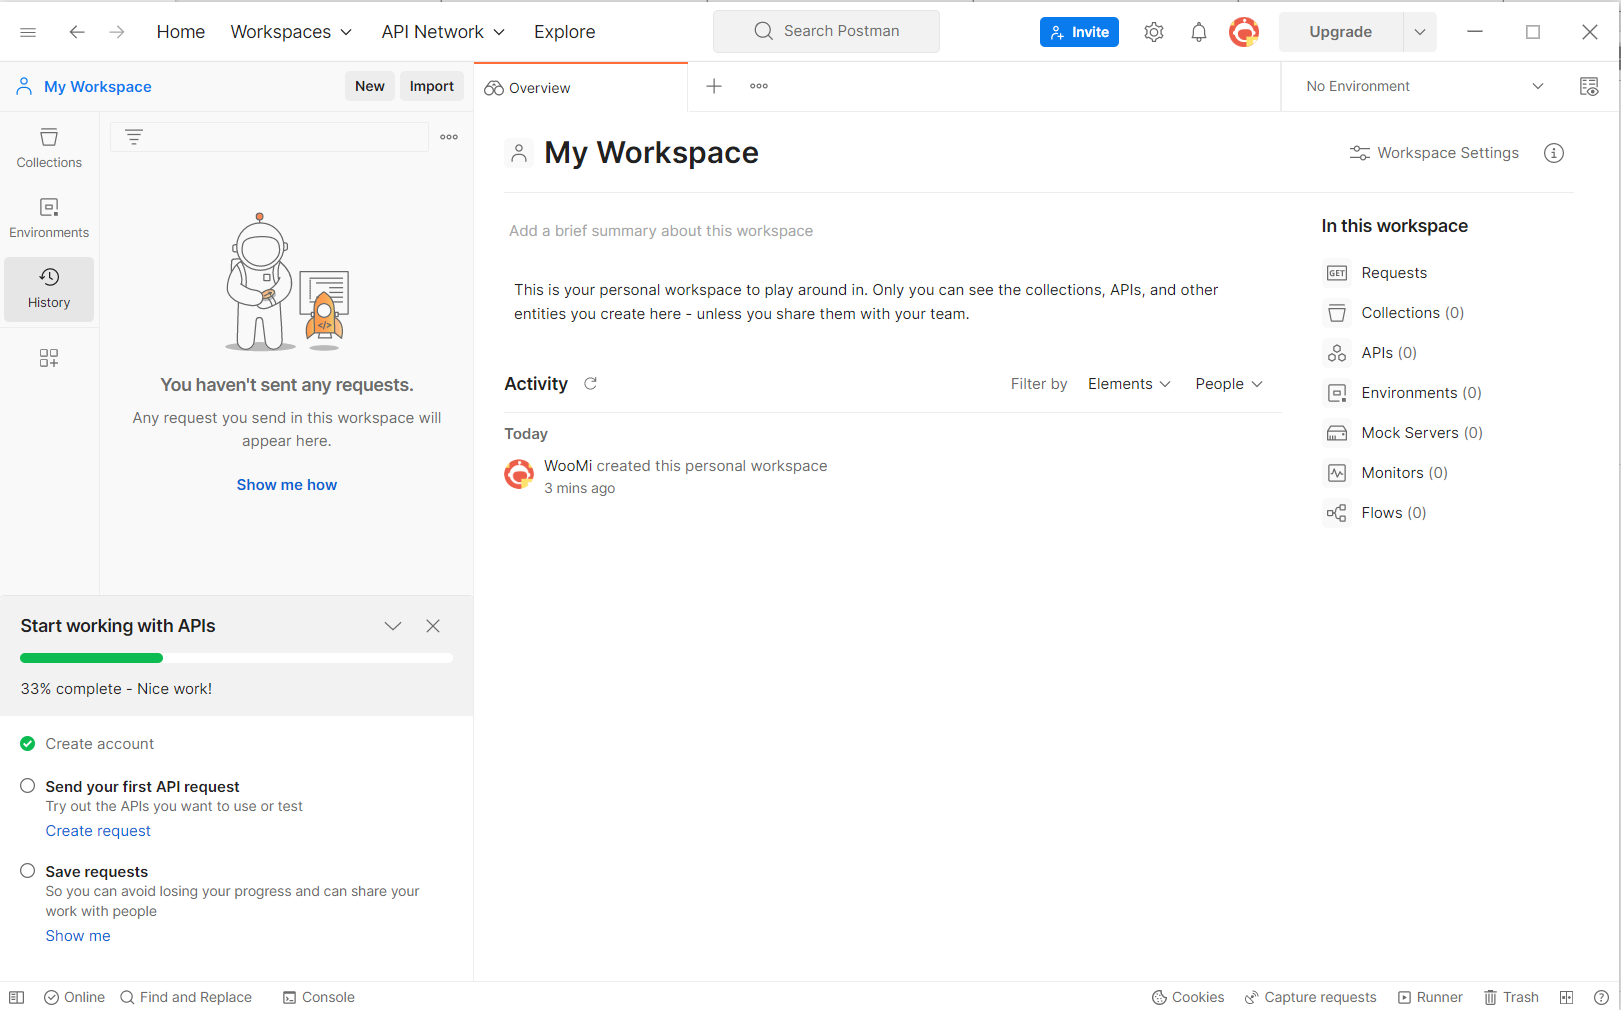The width and height of the screenshot is (1621, 1010).
Task: Open the notifications bell
Action: coord(1199,32)
